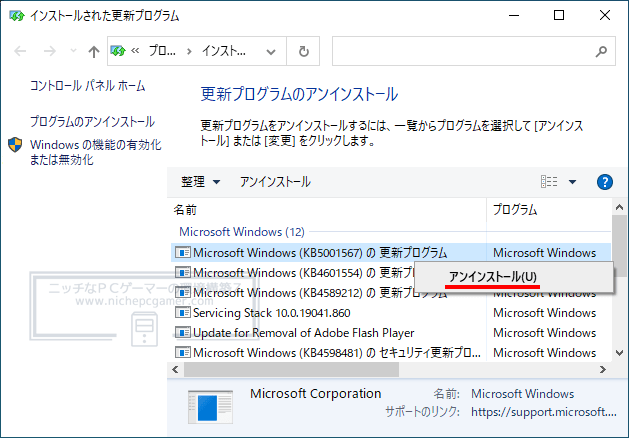This screenshot has width=629, height=438.
Task: Click the window title bar icon
Action: click(x=17, y=16)
